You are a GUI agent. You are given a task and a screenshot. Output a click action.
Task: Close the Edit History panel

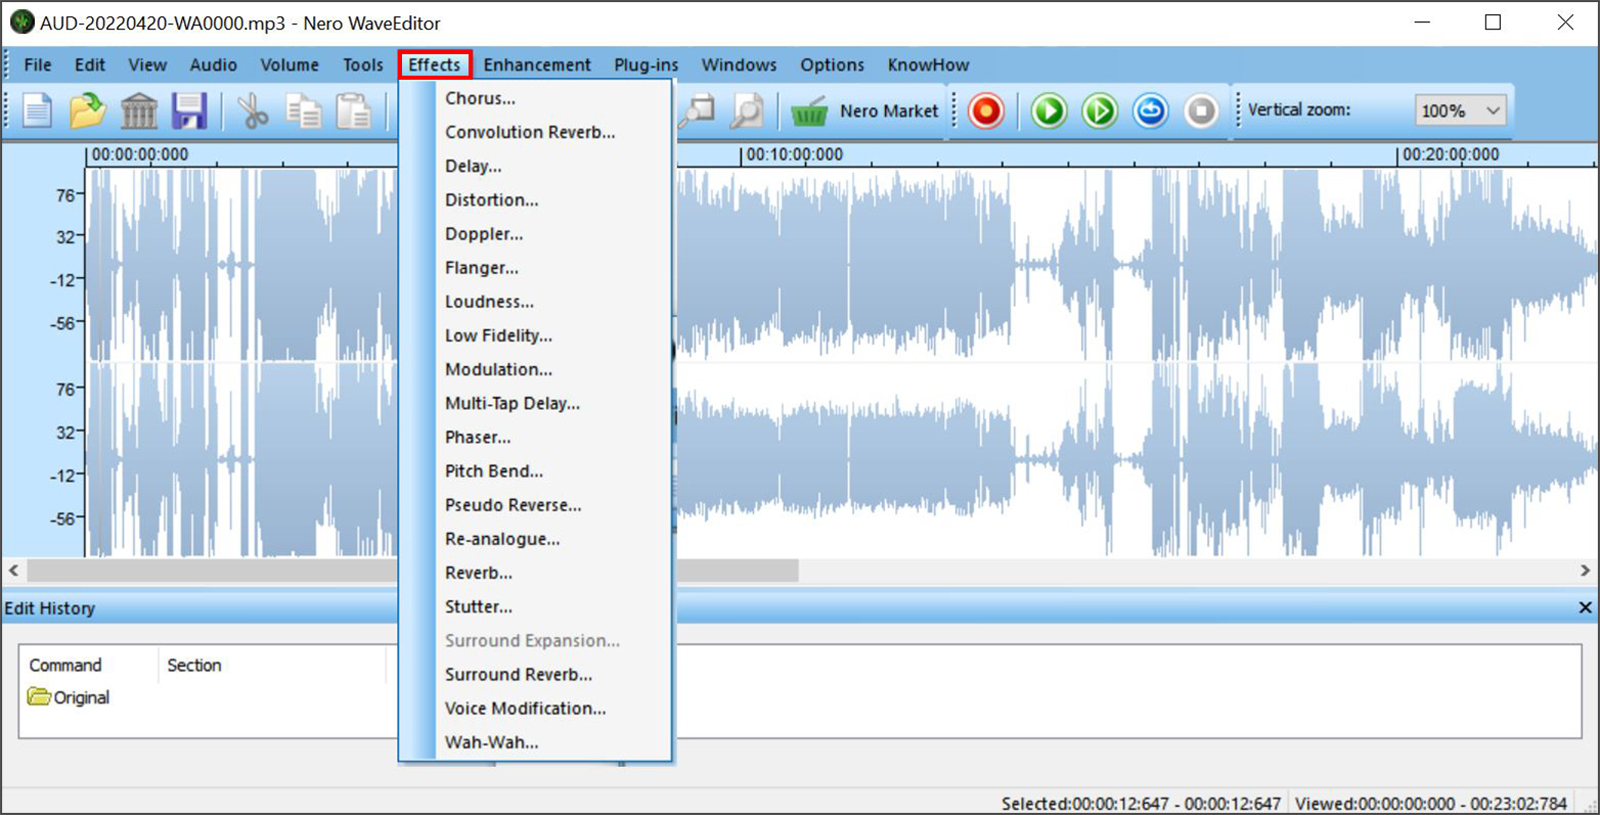click(1585, 608)
